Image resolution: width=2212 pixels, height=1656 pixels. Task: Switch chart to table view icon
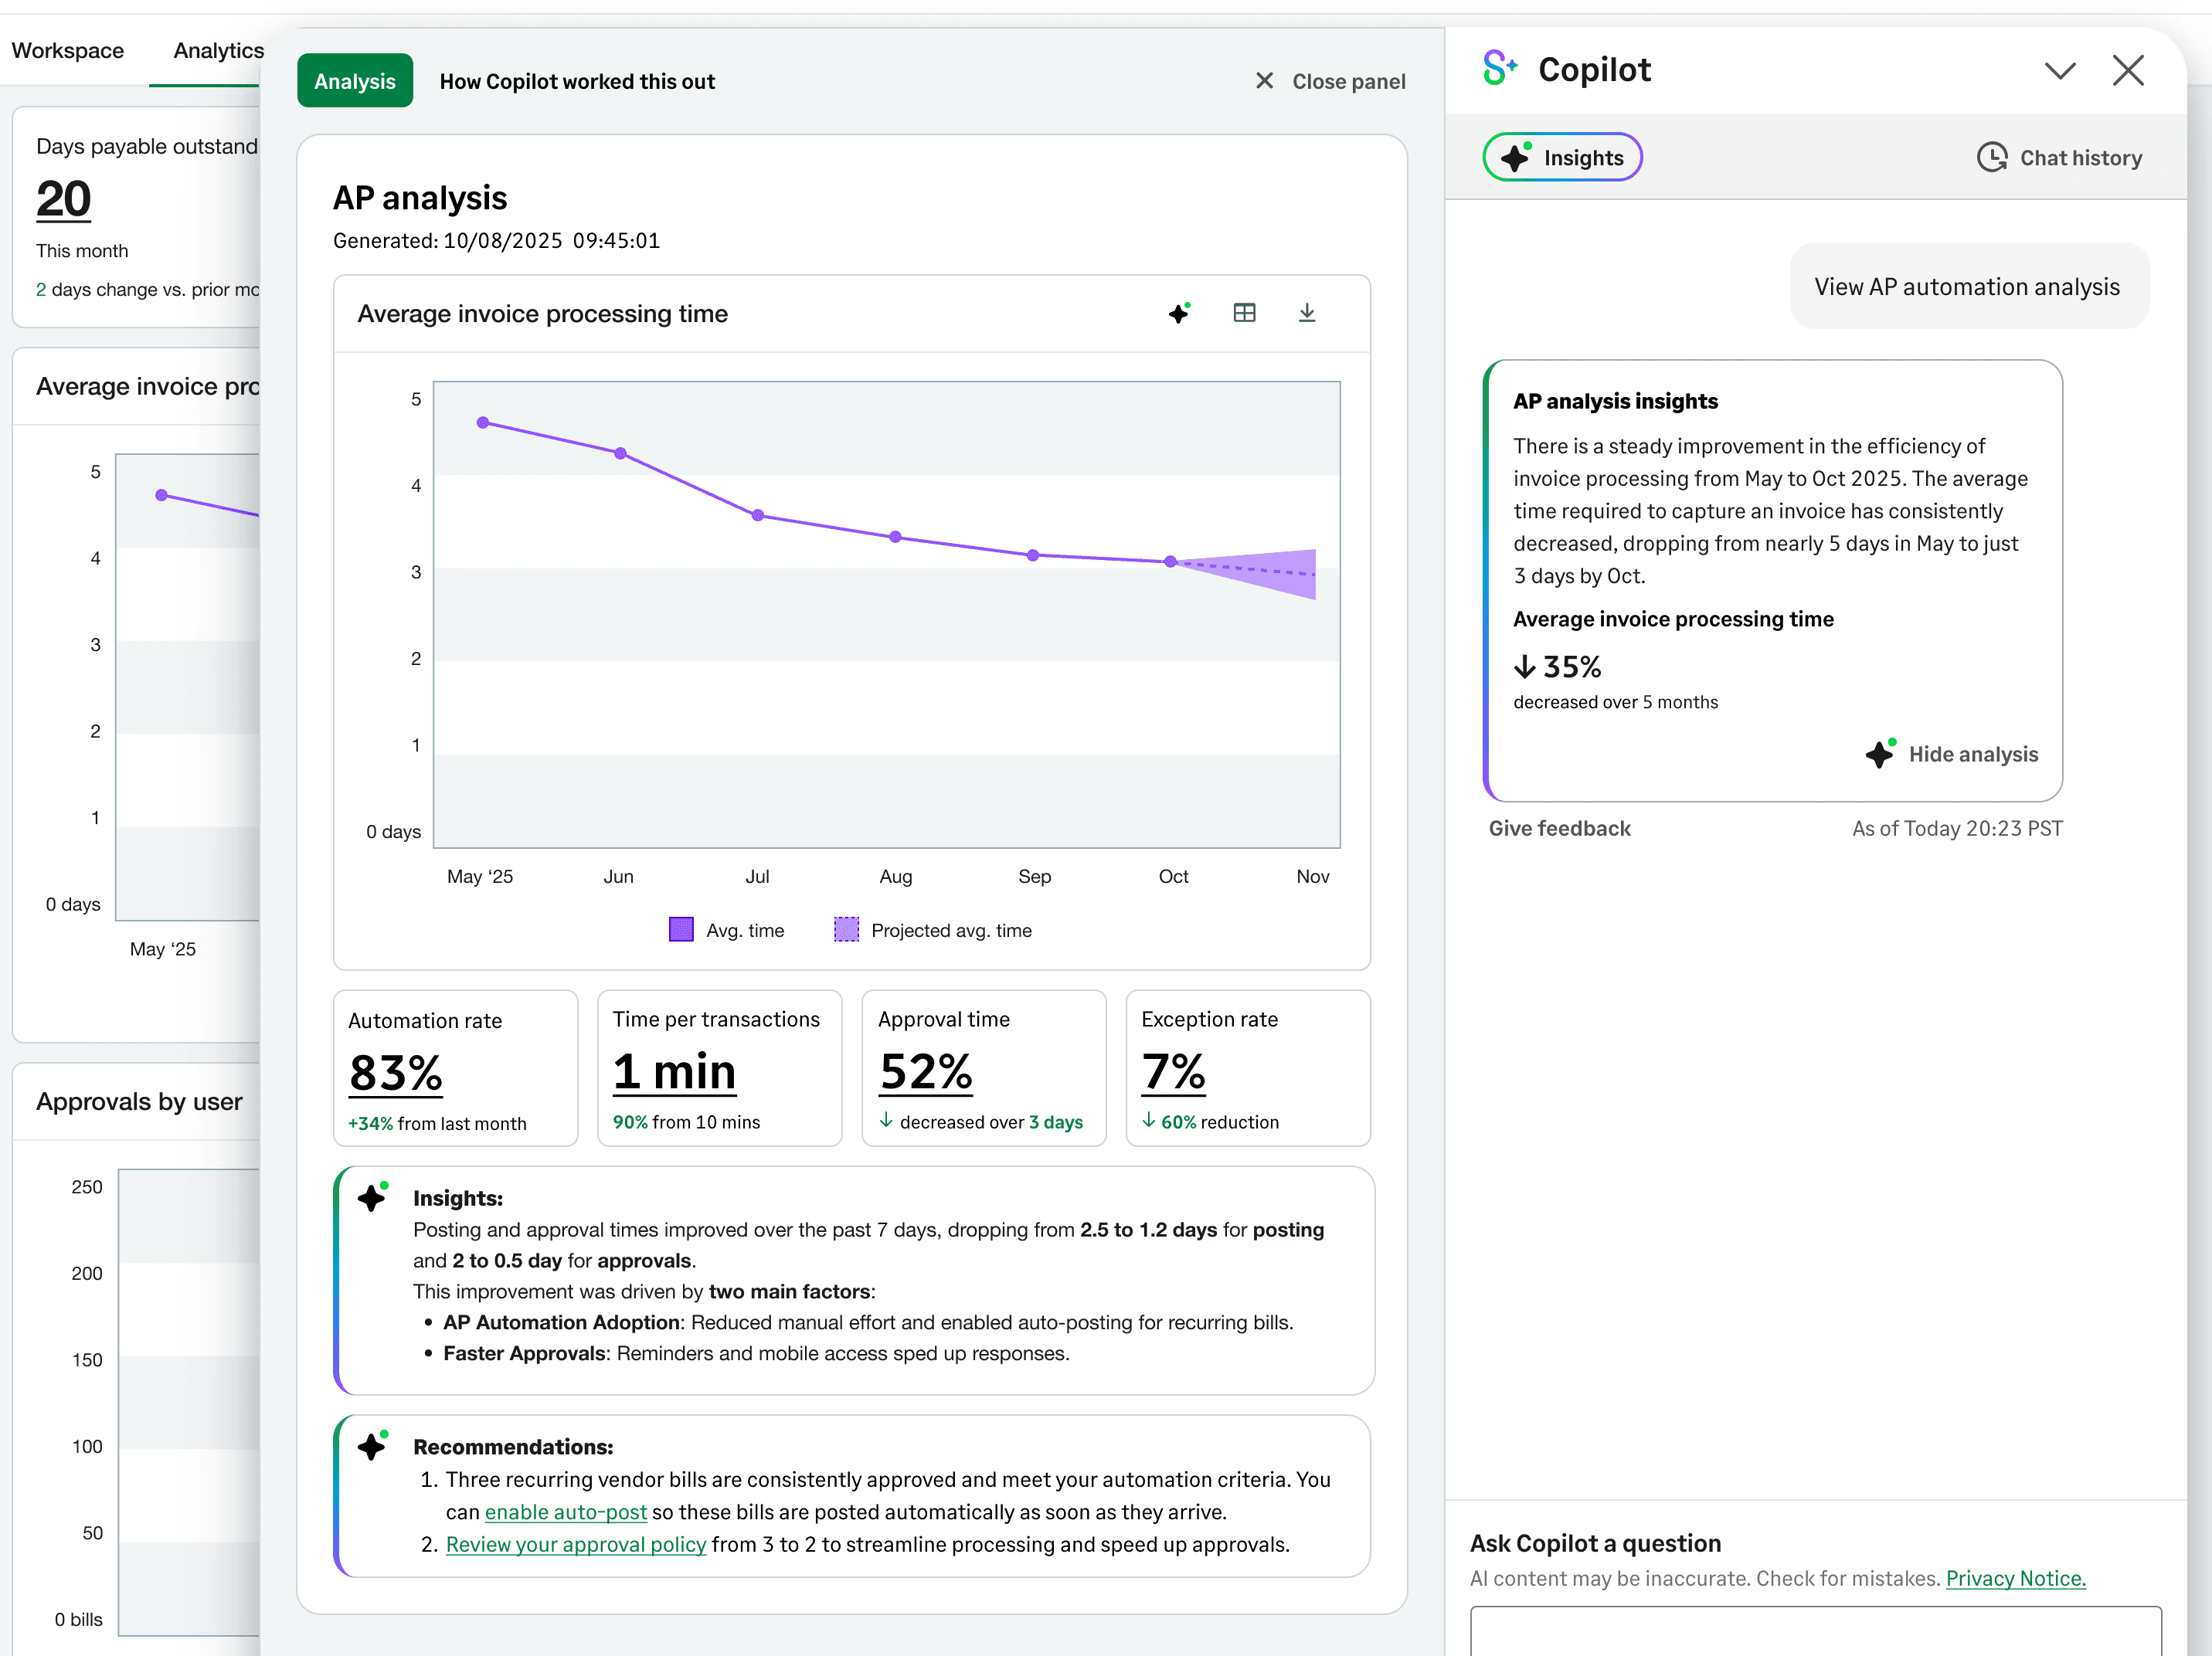(1244, 313)
